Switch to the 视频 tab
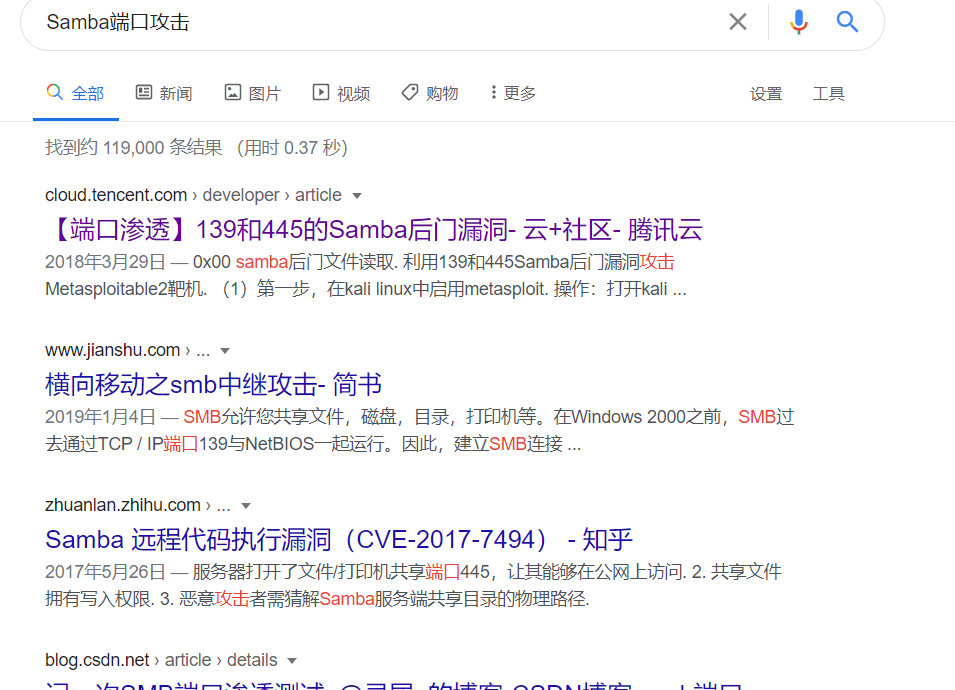Screen dimensions: 955x690 tap(342, 93)
